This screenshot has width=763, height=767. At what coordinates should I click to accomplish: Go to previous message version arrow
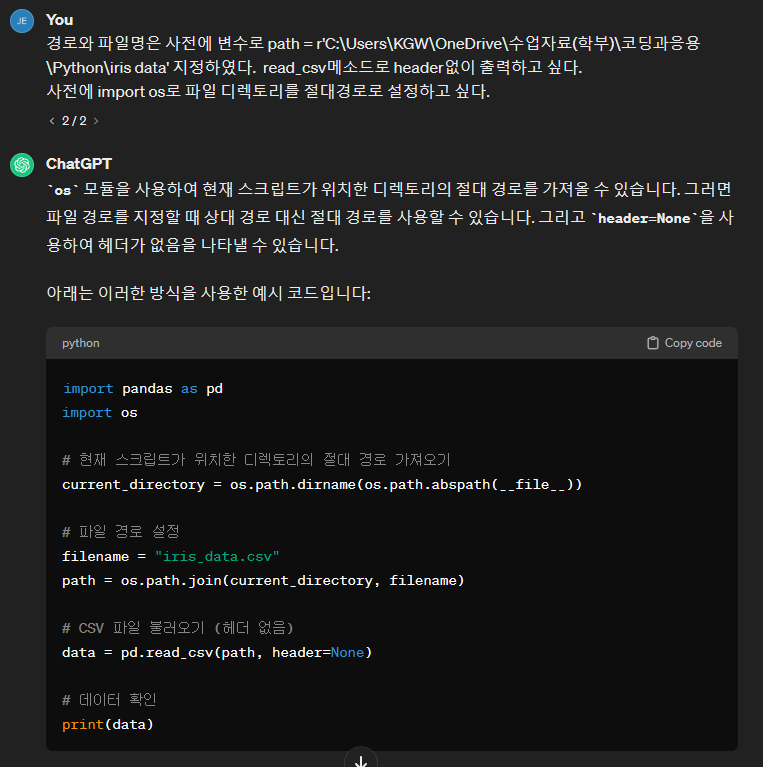(52, 121)
